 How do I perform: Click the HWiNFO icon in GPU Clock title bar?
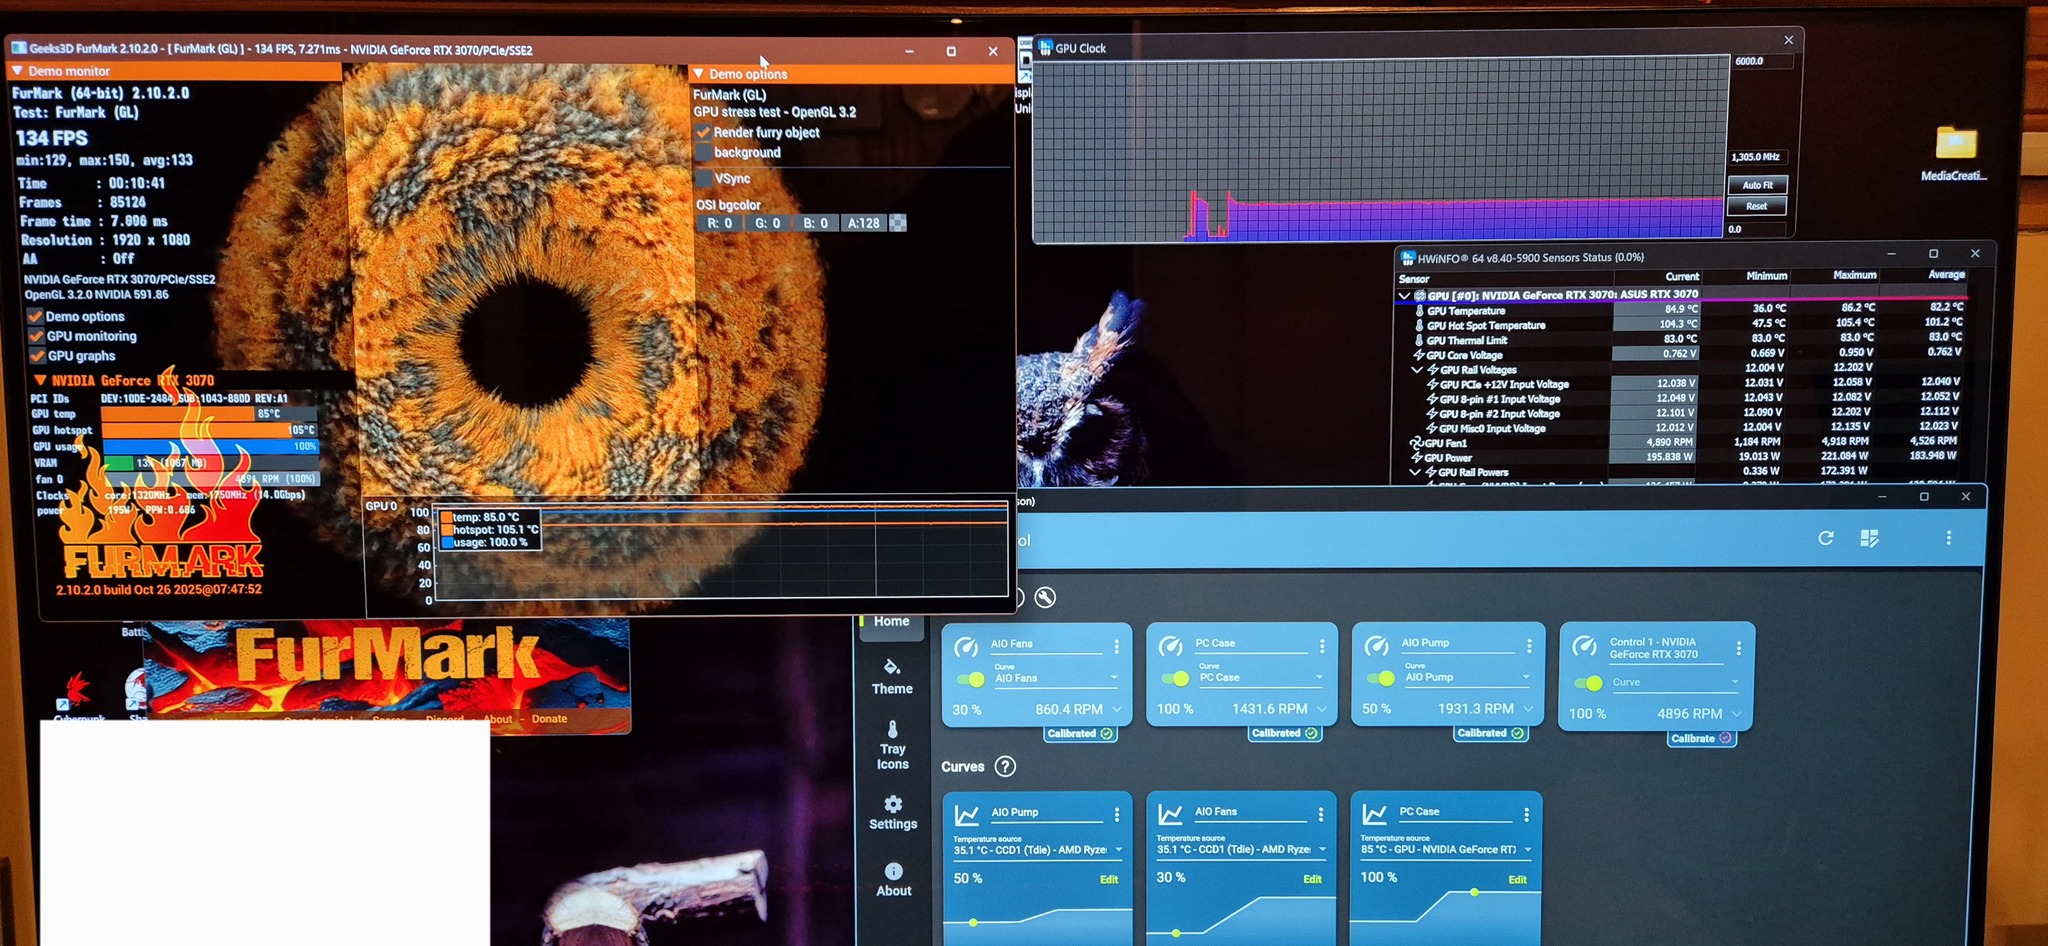1046,47
